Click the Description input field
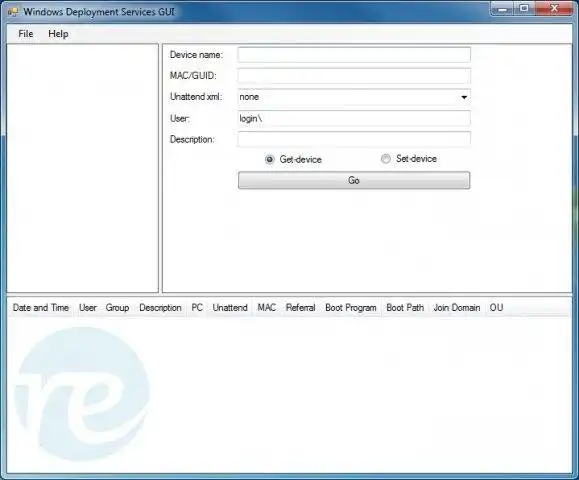 coord(354,139)
